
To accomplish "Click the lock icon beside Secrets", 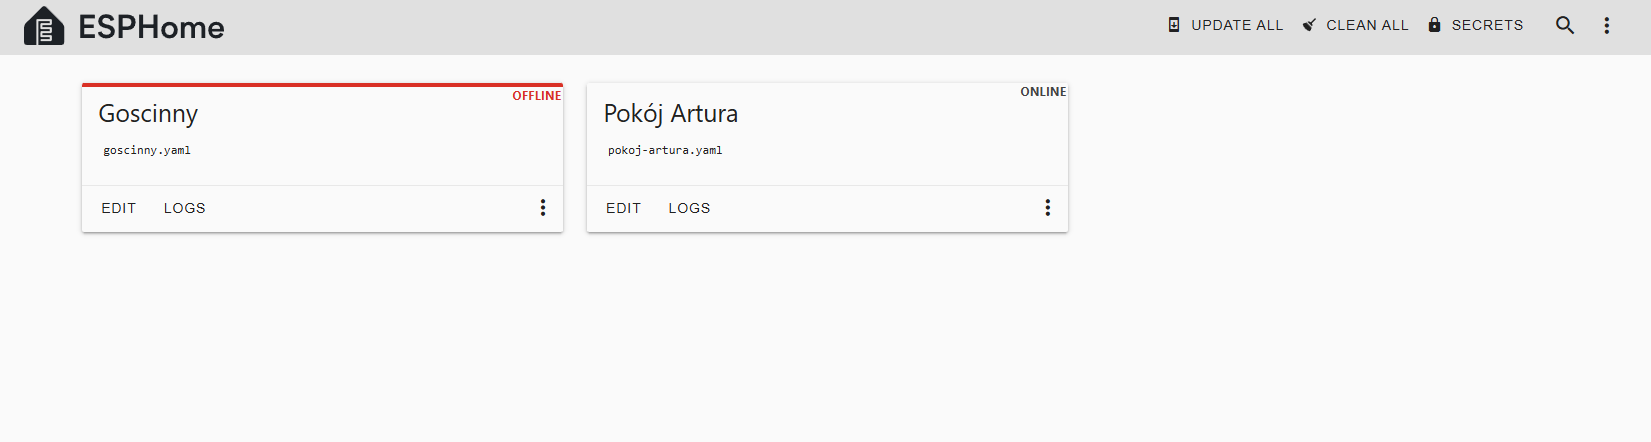I will click(1434, 25).
